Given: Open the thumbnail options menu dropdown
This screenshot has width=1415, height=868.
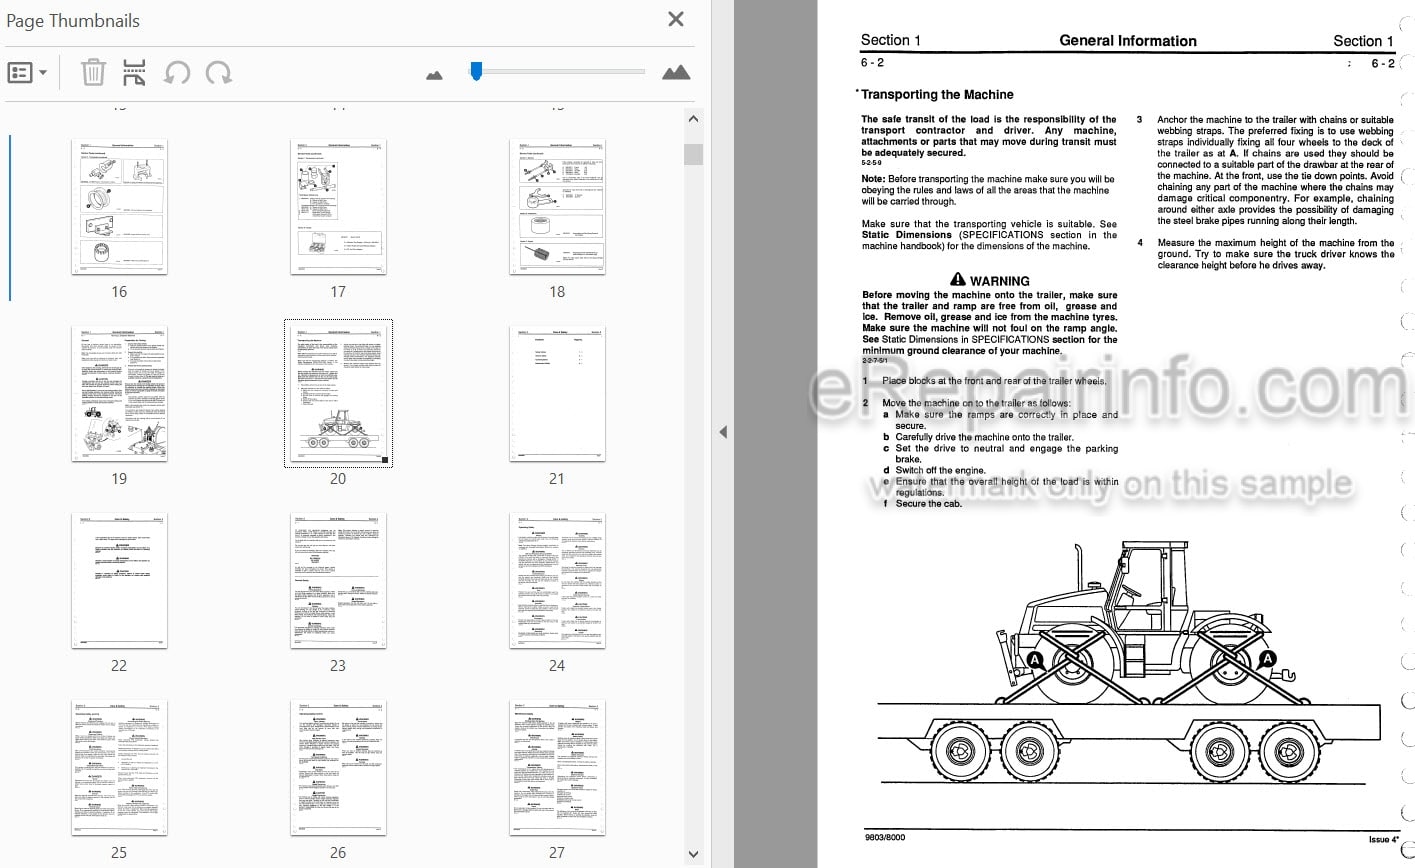Looking at the screenshot, I should pyautogui.click(x=28, y=73).
